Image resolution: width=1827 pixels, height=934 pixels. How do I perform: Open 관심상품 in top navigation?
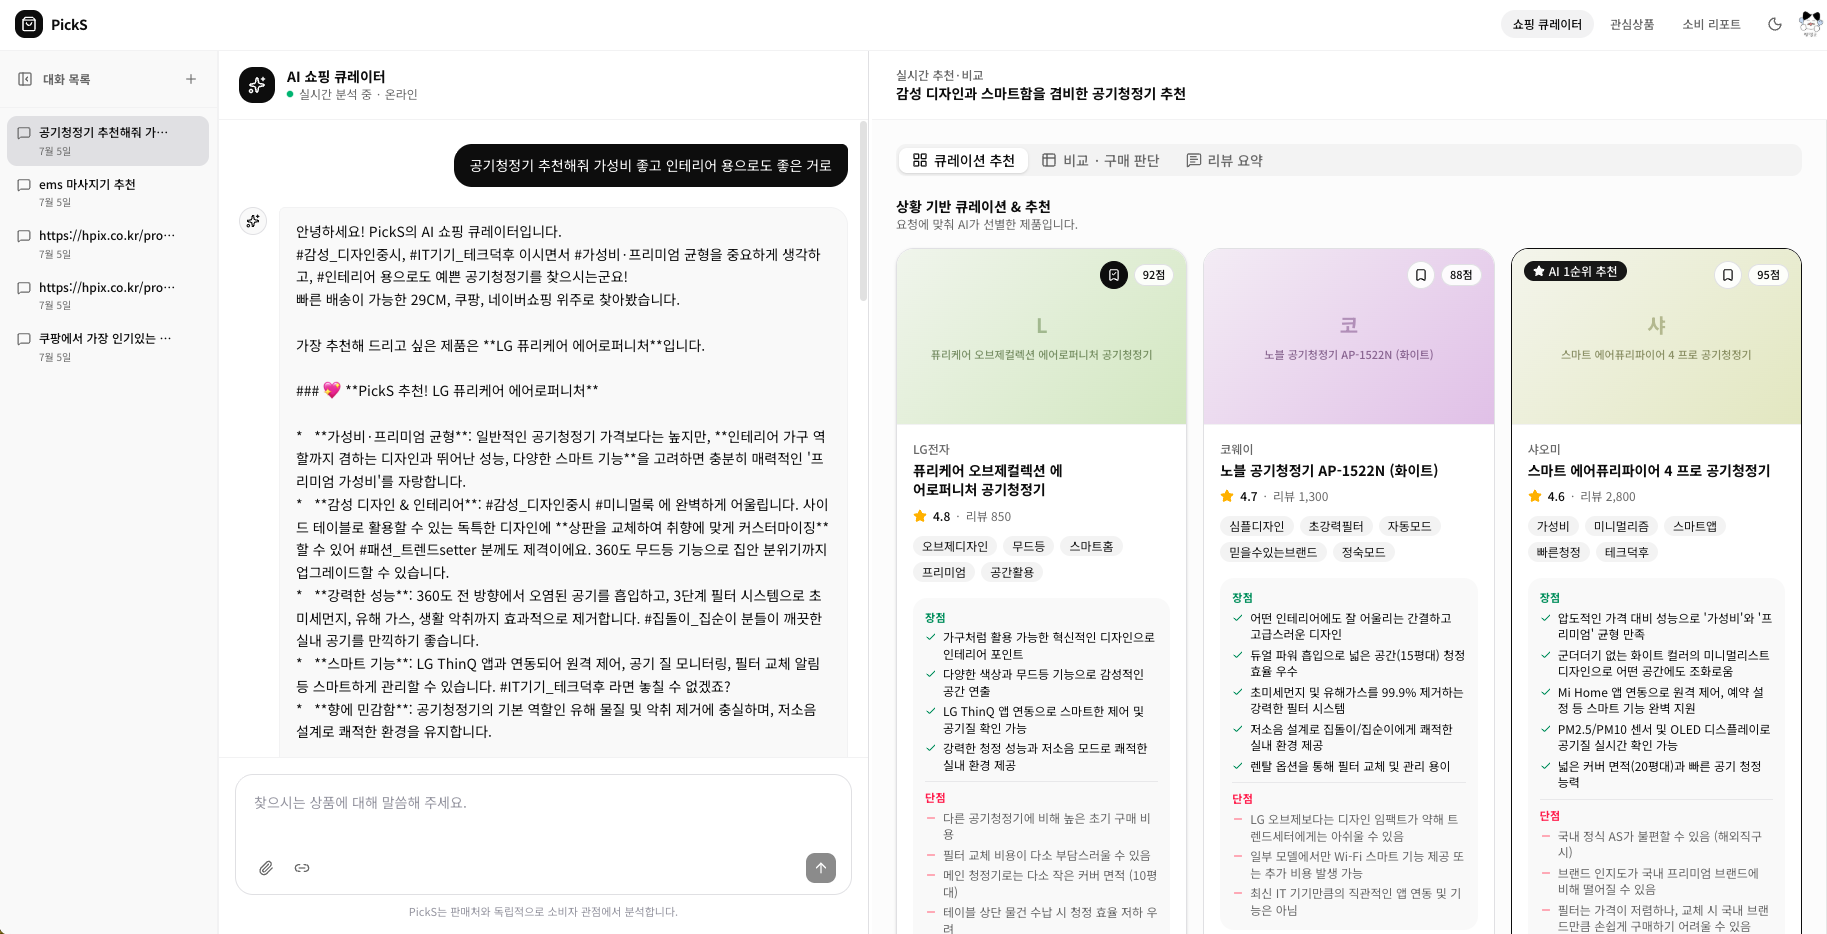pyautogui.click(x=1632, y=24)
